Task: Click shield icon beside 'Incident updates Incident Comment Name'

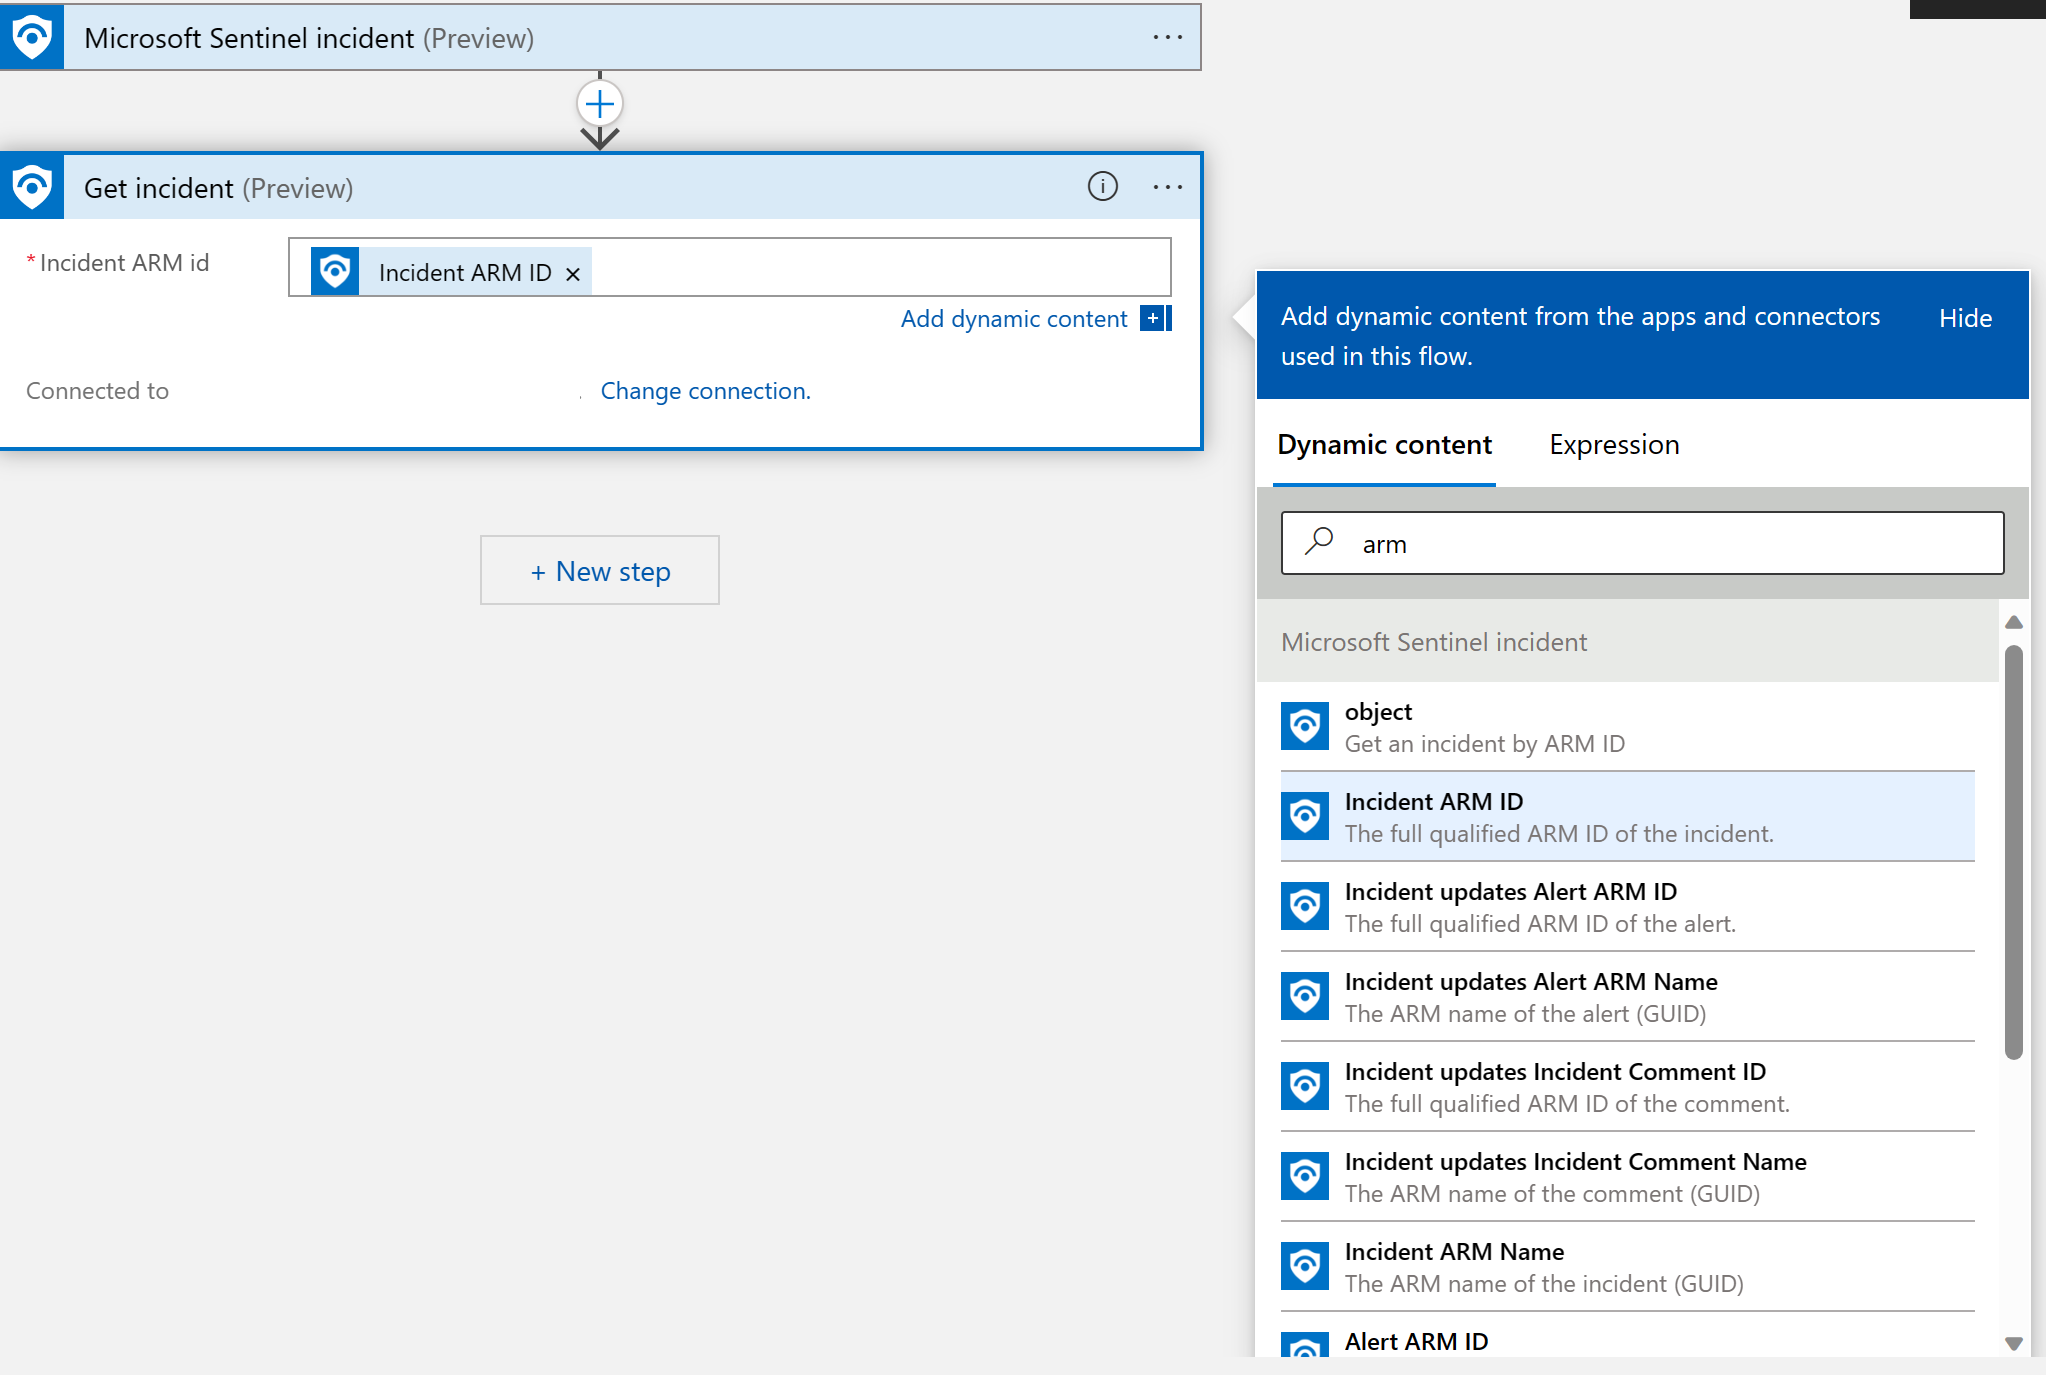Action: click(1305, 1176)
